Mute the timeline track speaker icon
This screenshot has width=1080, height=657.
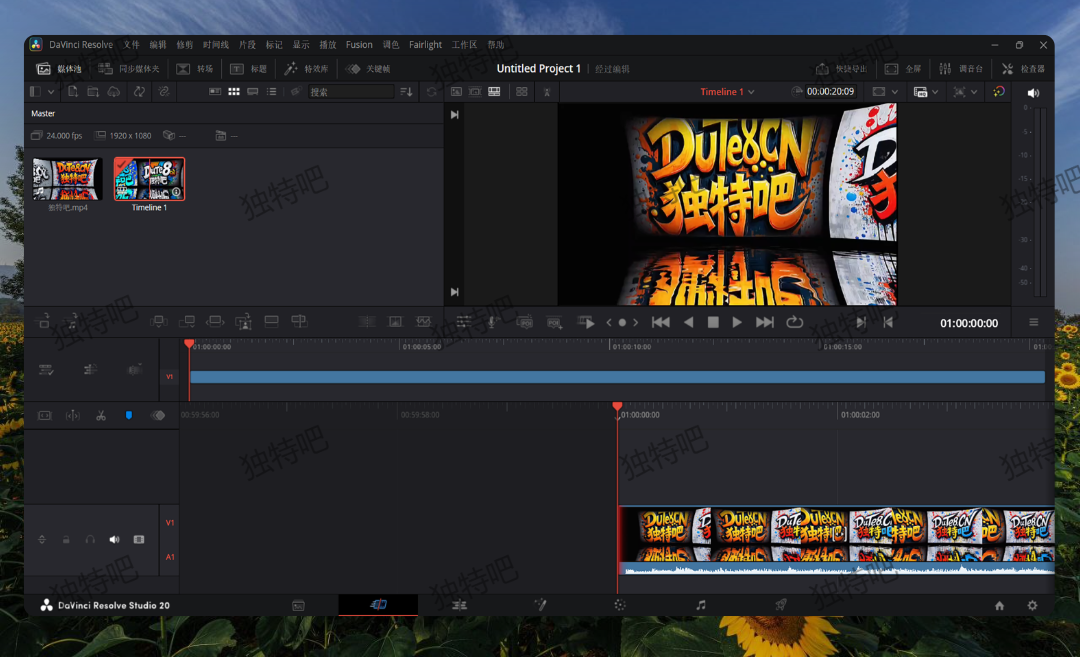(x=114, y=540)
